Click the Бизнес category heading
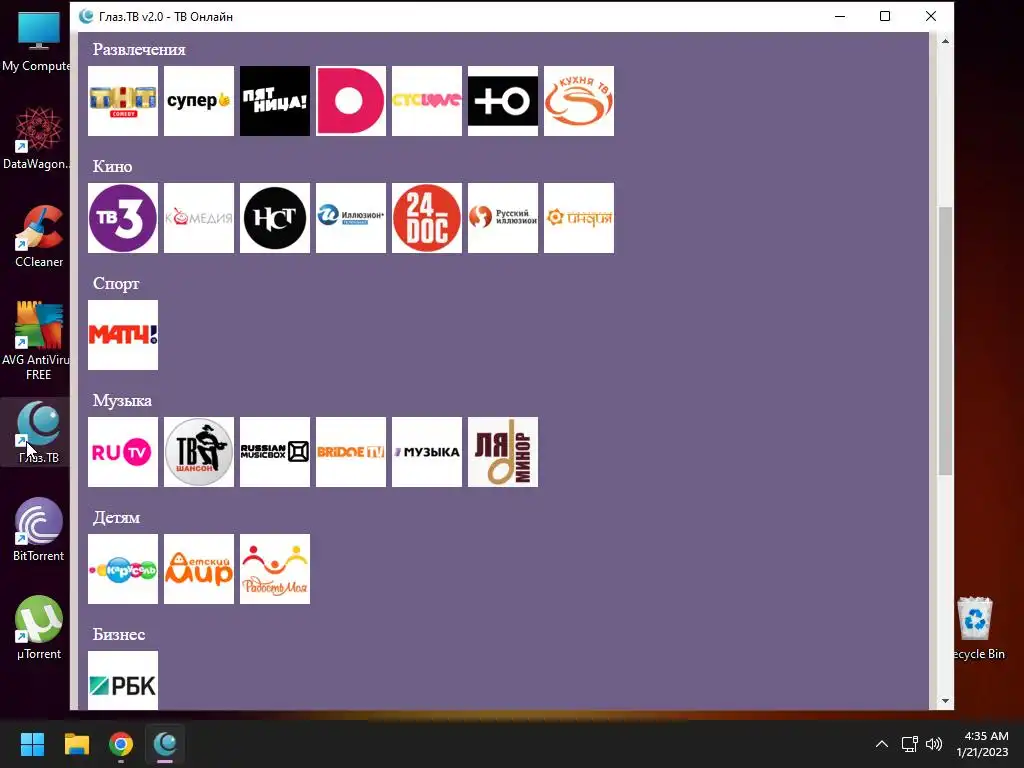 tap(119, 634)
